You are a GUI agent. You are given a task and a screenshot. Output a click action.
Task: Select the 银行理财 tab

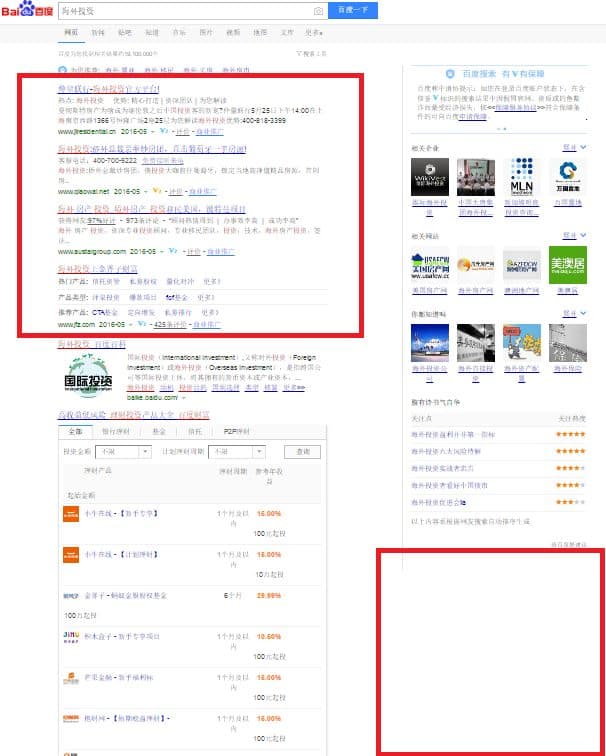coord(115,432)
